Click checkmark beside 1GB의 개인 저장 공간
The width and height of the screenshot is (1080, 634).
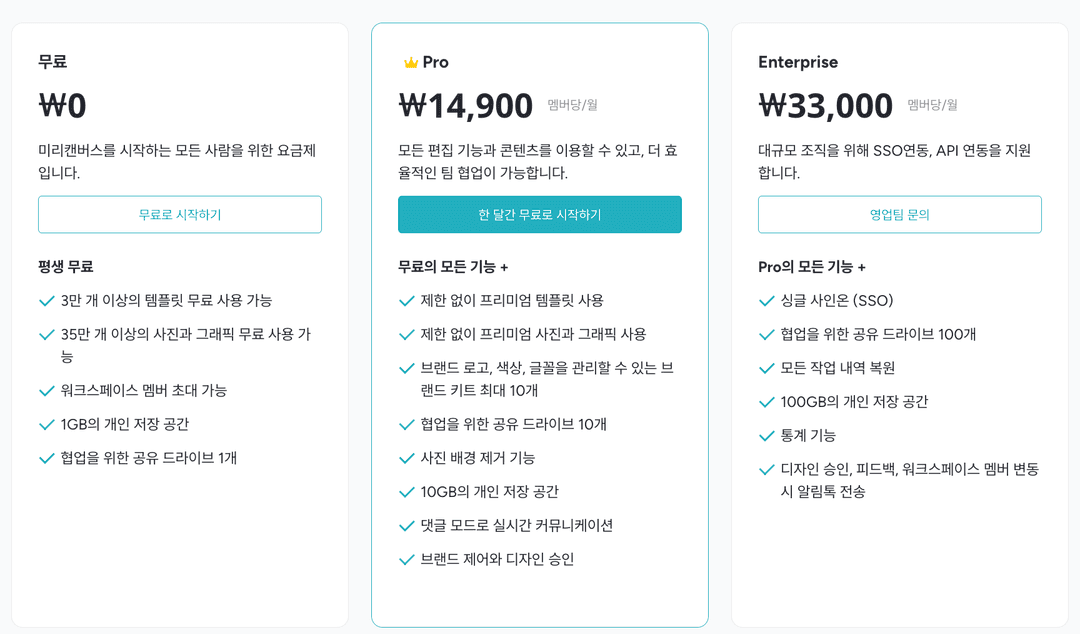pyautogui.click(x=46, y=424)
